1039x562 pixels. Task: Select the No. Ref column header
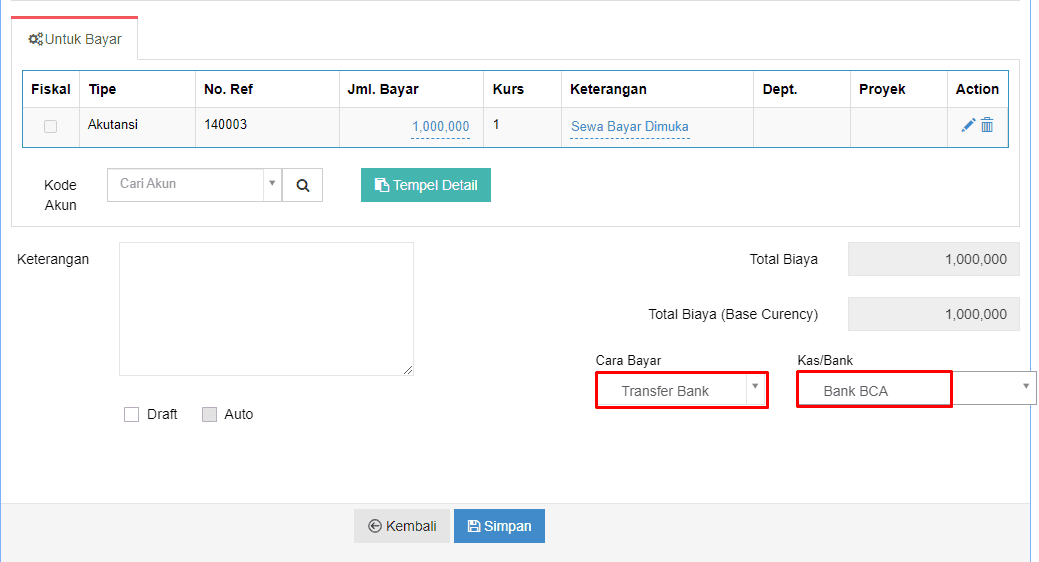(228, 89)
